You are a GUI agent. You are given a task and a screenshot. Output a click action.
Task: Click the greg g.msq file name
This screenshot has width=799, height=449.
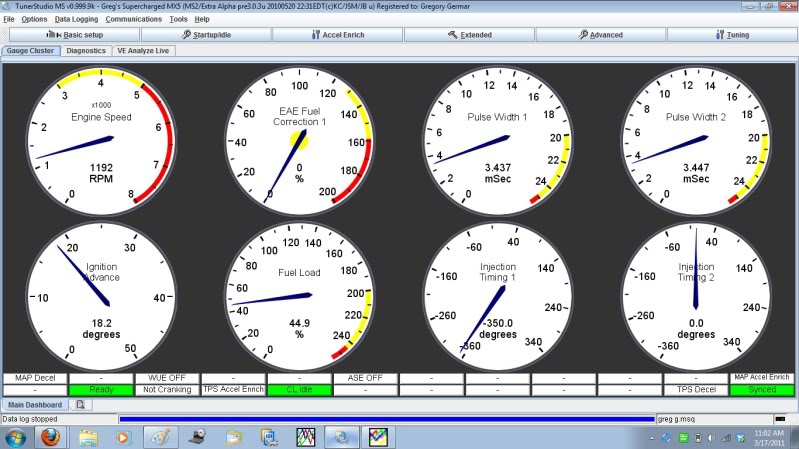(676, 419)
